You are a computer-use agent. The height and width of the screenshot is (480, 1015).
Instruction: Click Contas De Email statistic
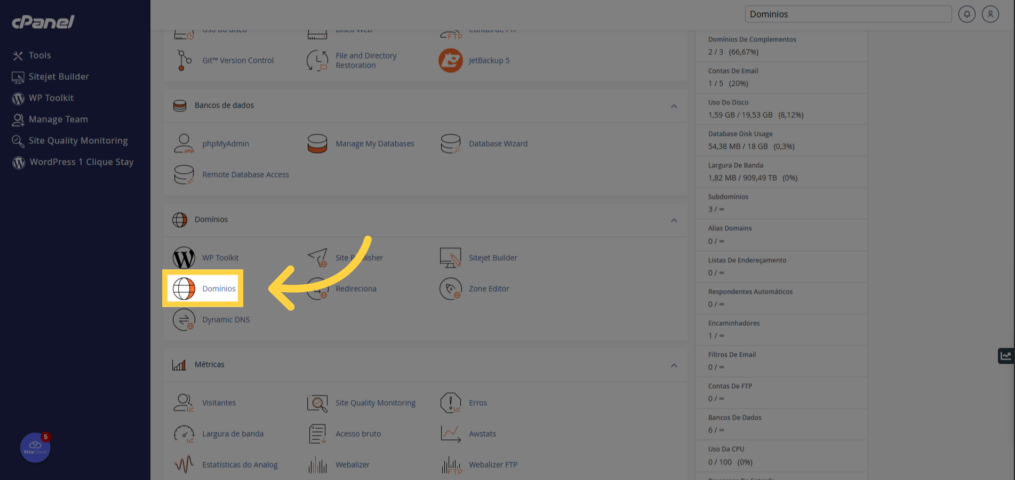pyautogui.click(x=781, y=77)
